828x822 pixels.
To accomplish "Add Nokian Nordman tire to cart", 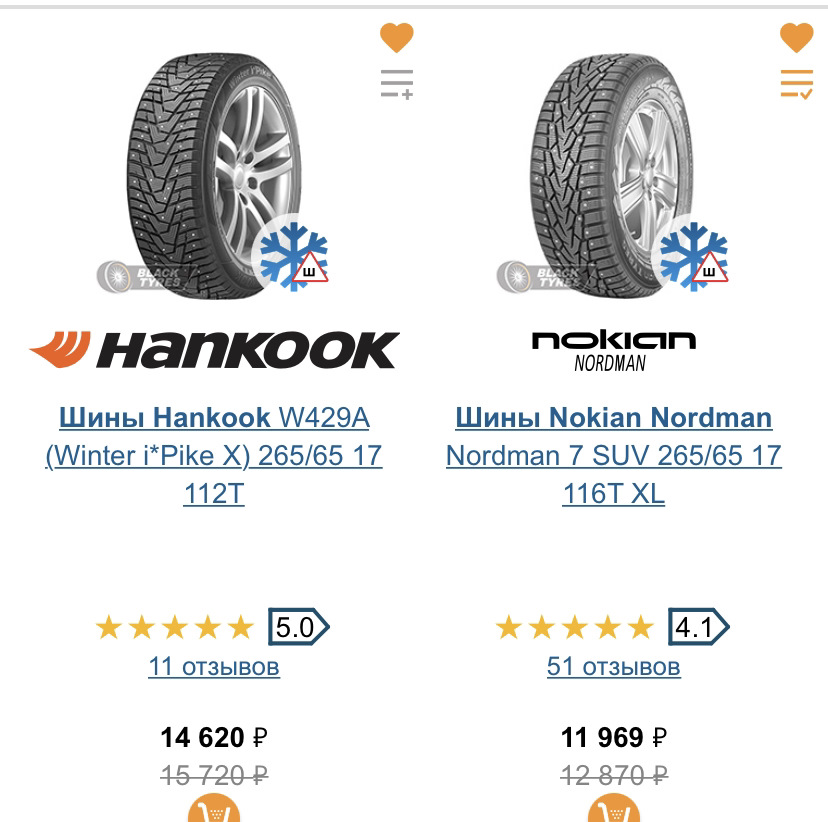I will pos(613,810).
